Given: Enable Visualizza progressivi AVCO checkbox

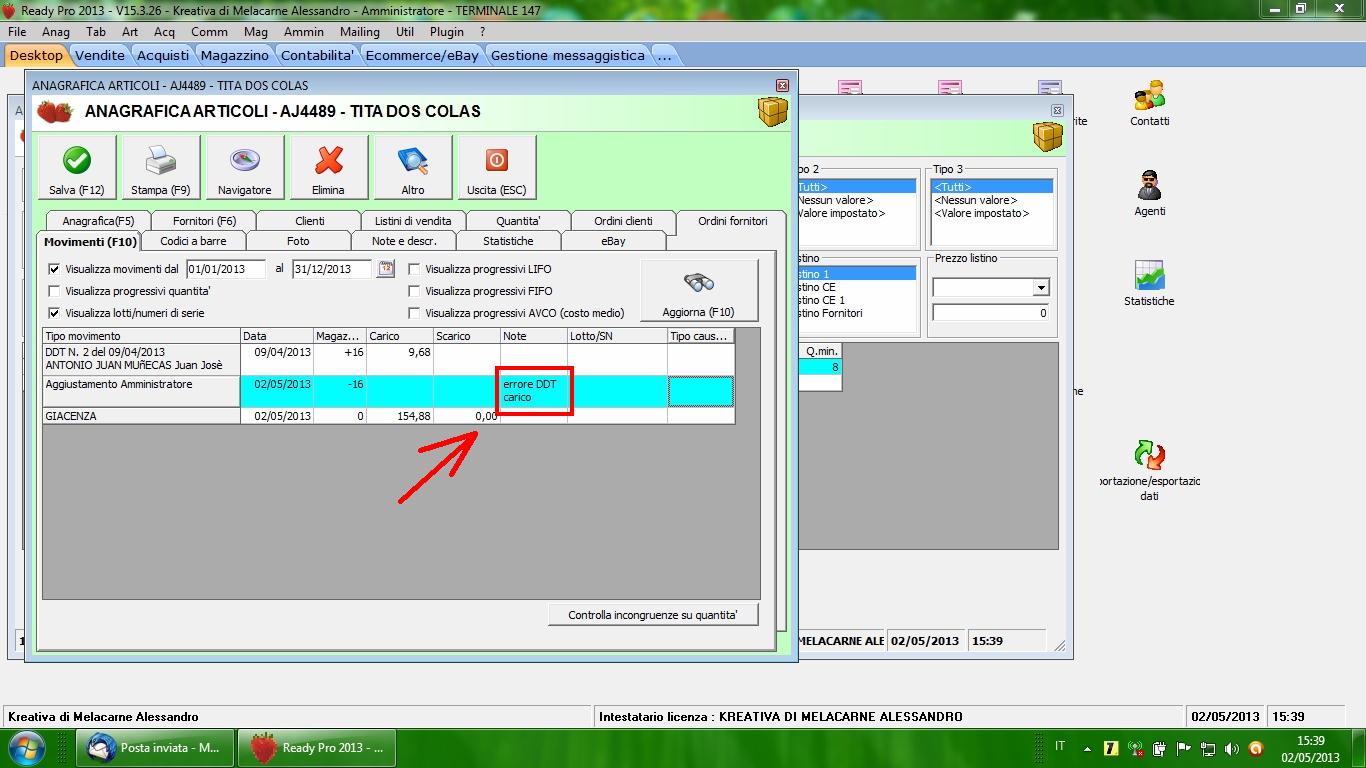Looking at the screenshot, I should (414, 313).
